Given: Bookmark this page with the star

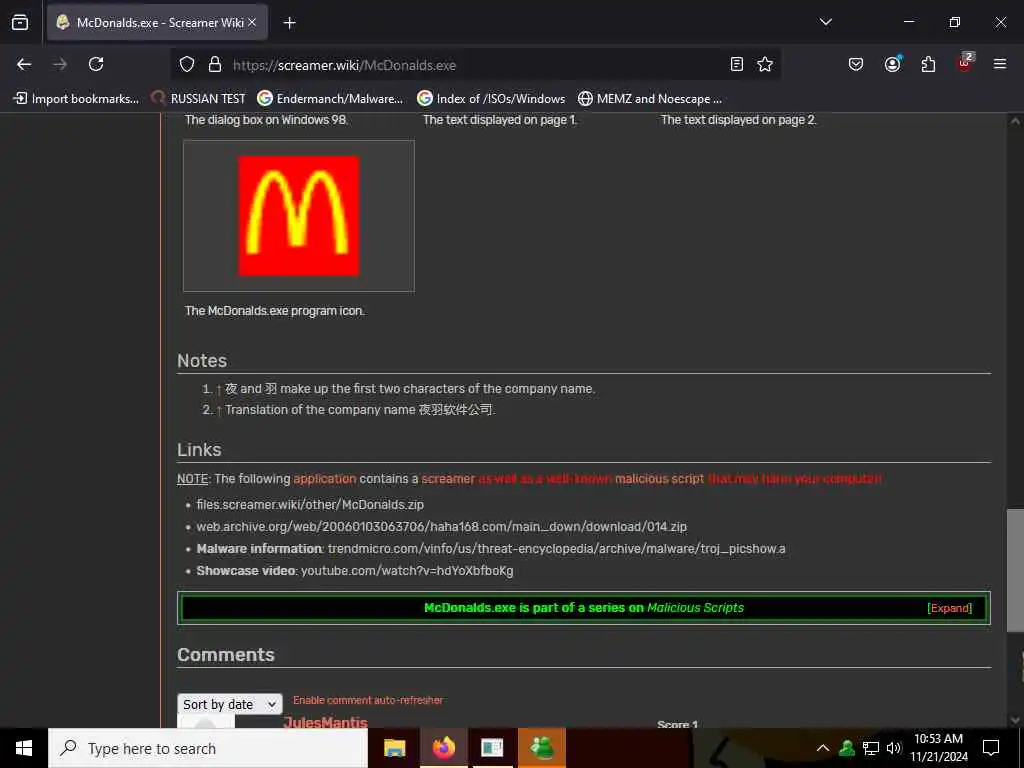Looking at the screenshot, I should [x=765, y=64].
